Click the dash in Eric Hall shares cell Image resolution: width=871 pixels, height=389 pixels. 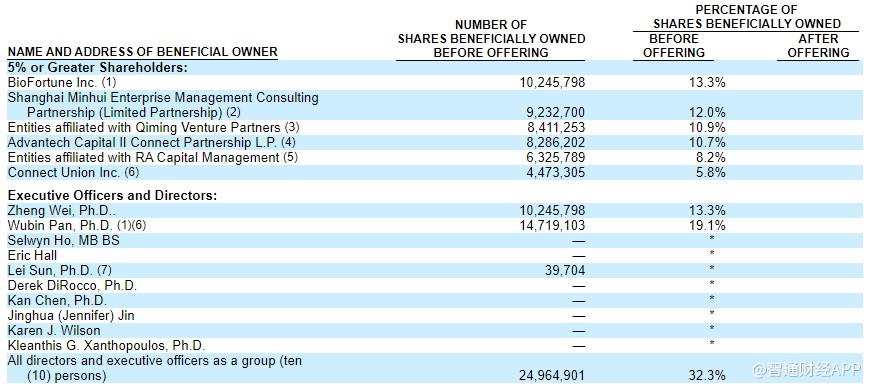coord(579,256)
